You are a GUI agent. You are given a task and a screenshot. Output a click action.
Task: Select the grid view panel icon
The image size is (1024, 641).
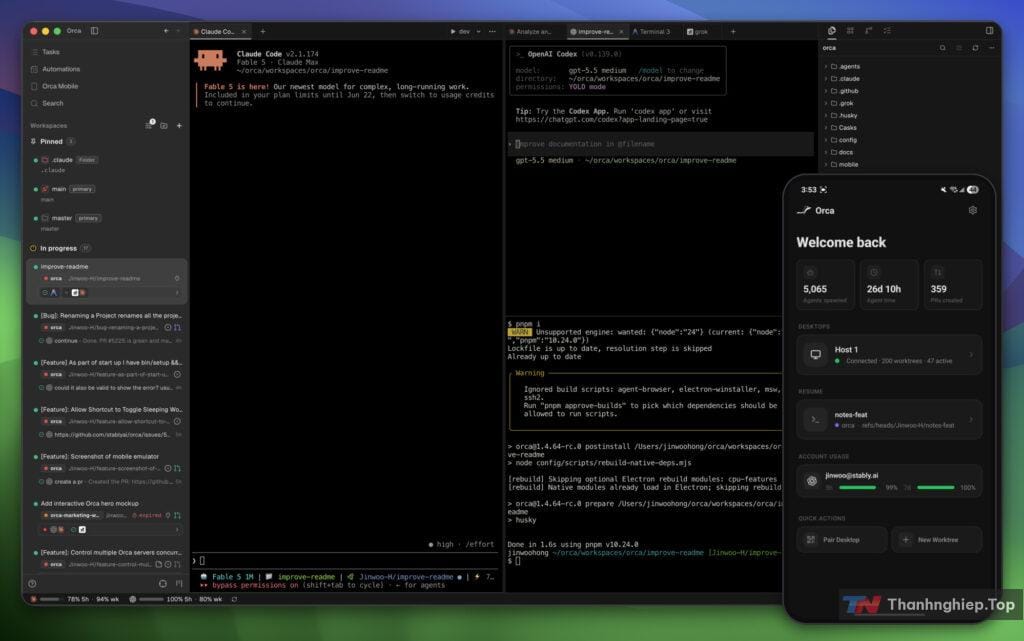850,31
